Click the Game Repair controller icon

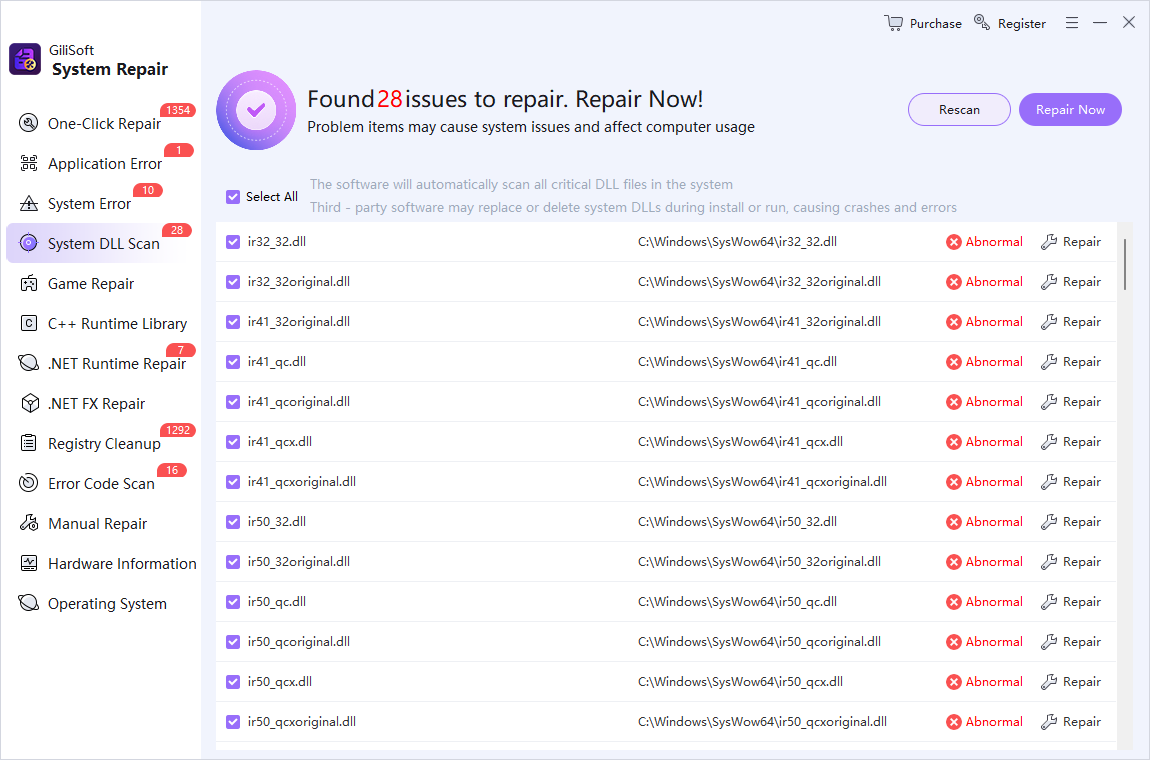point(29,283)
